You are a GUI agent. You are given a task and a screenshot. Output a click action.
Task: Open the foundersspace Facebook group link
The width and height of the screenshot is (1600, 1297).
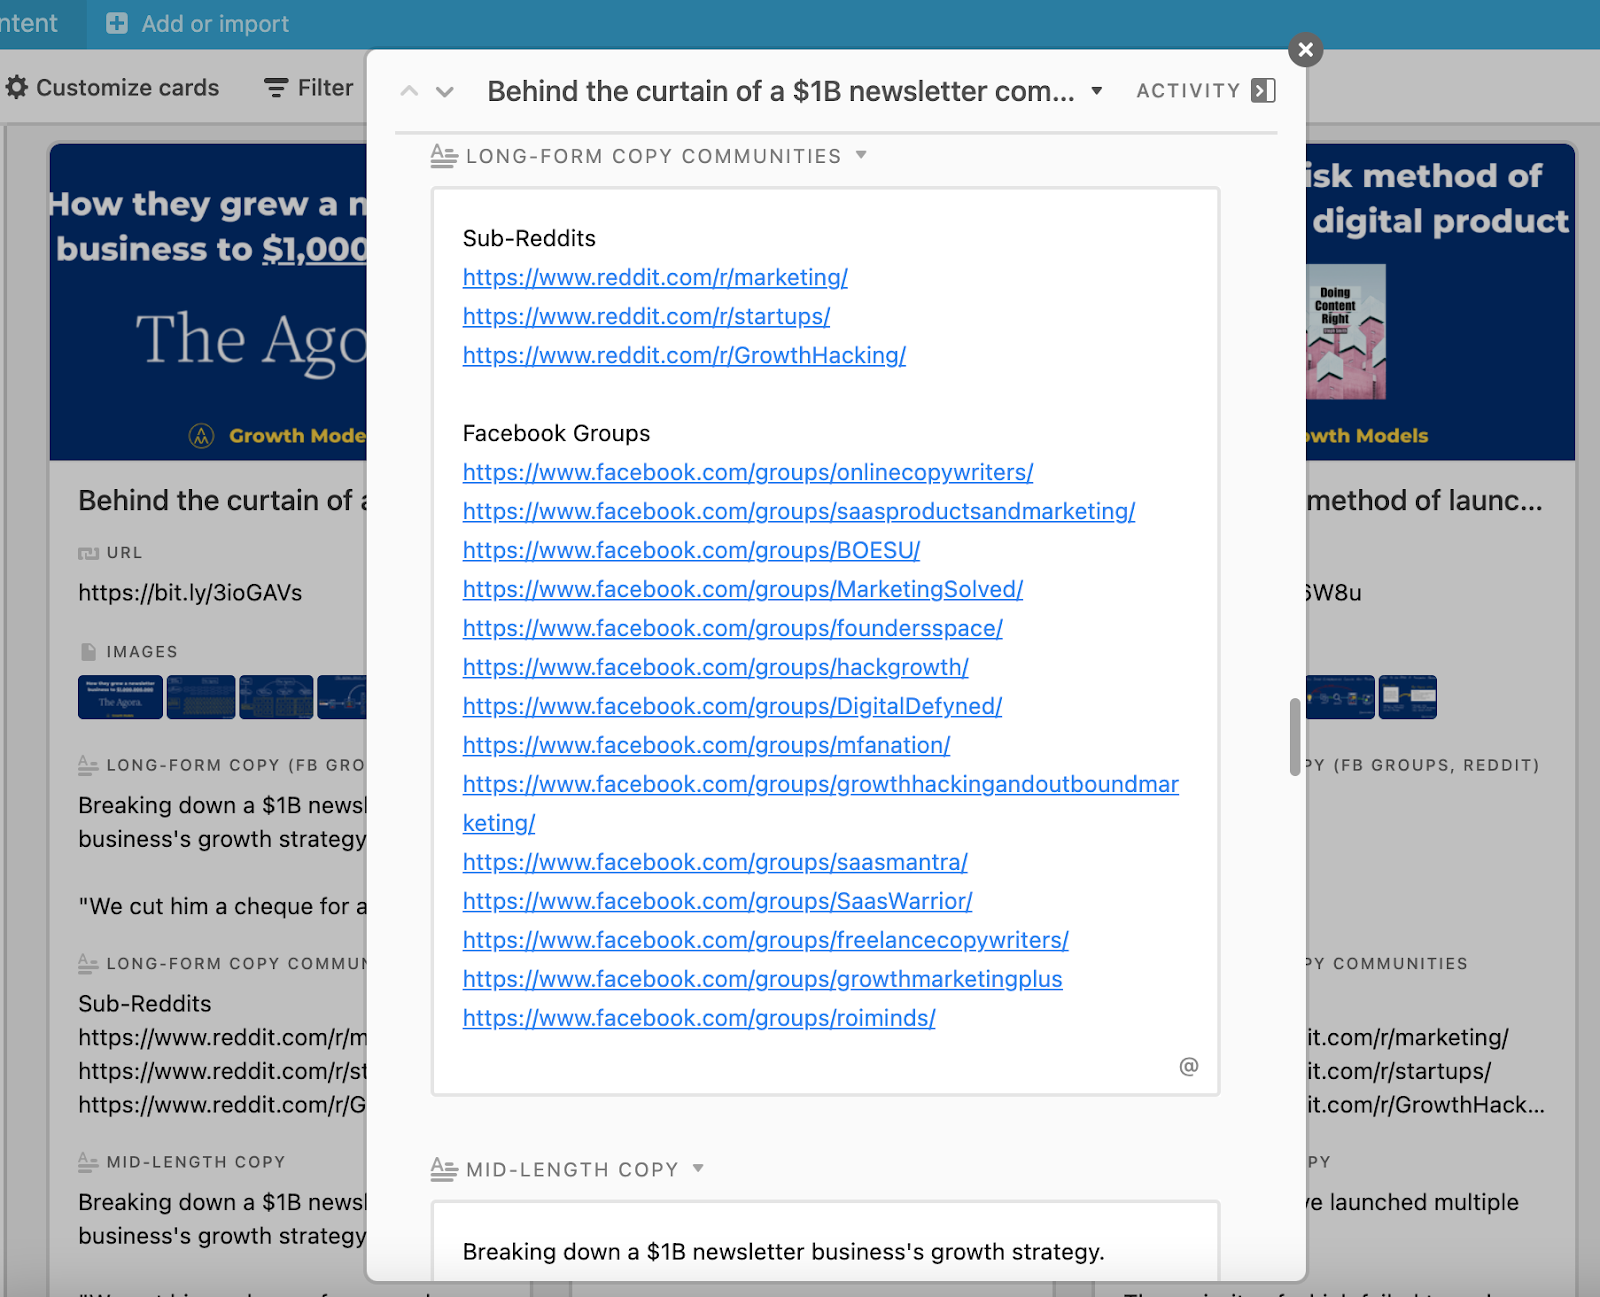(x=733, y=628)
